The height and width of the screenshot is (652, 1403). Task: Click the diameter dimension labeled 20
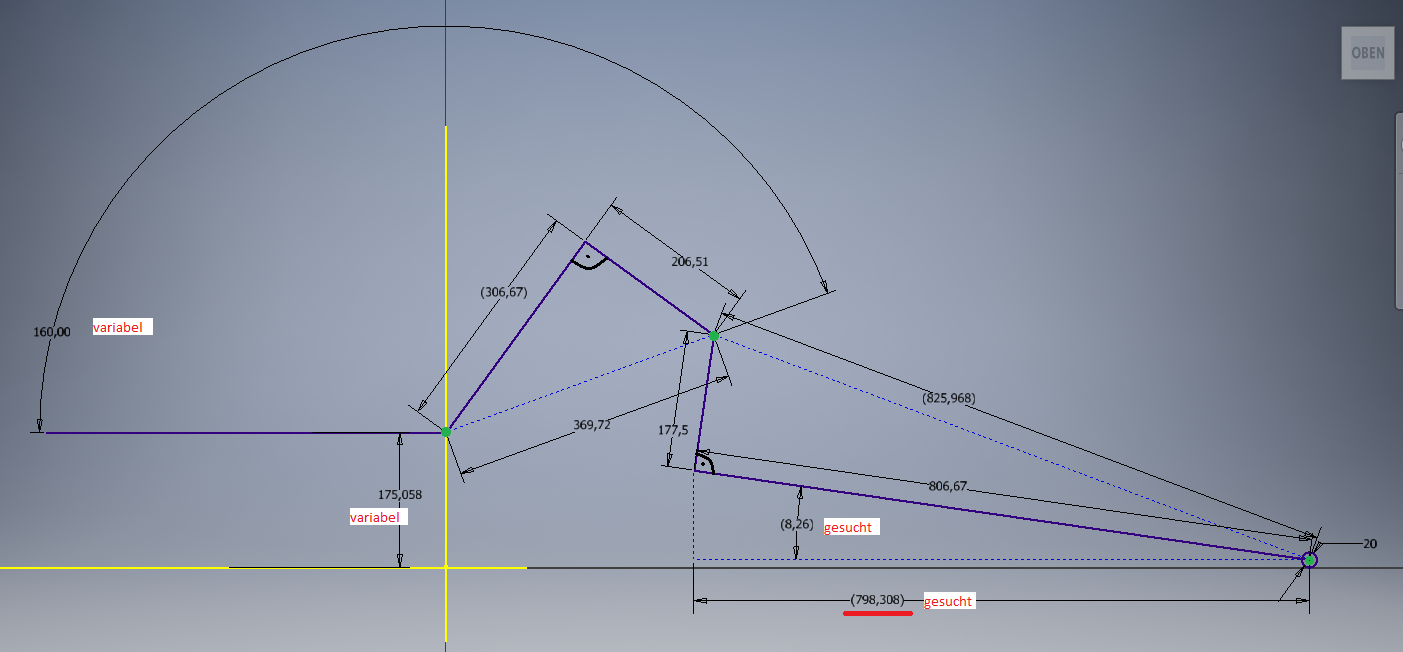click(1370, 544)
